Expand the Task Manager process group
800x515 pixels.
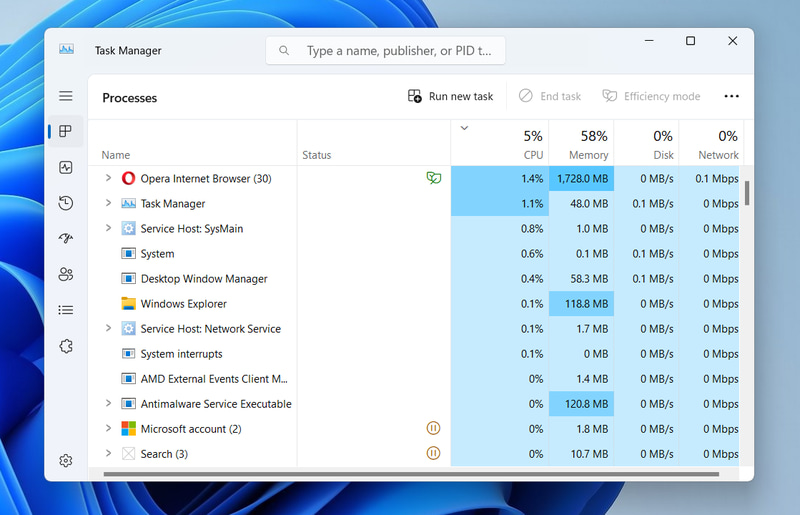(108, 203)
